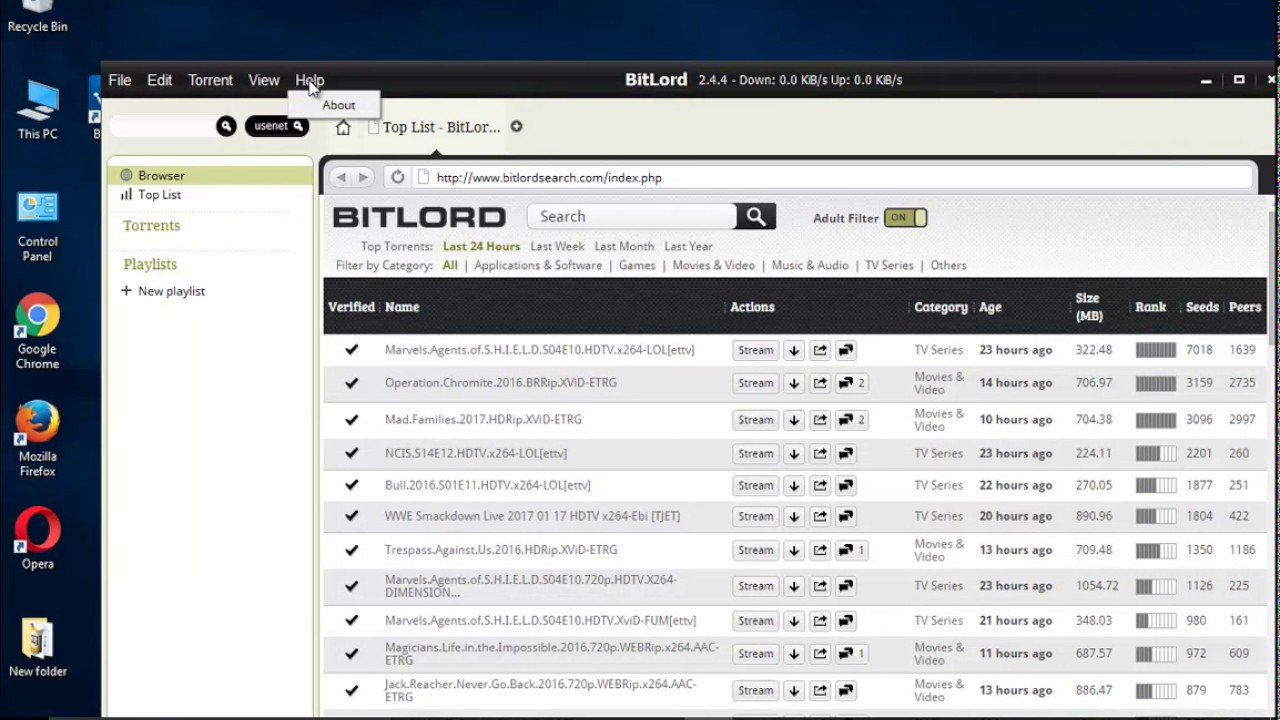Filter by Games category
The width and height of the screenshot is (1280, 720).
coord(637,265)
